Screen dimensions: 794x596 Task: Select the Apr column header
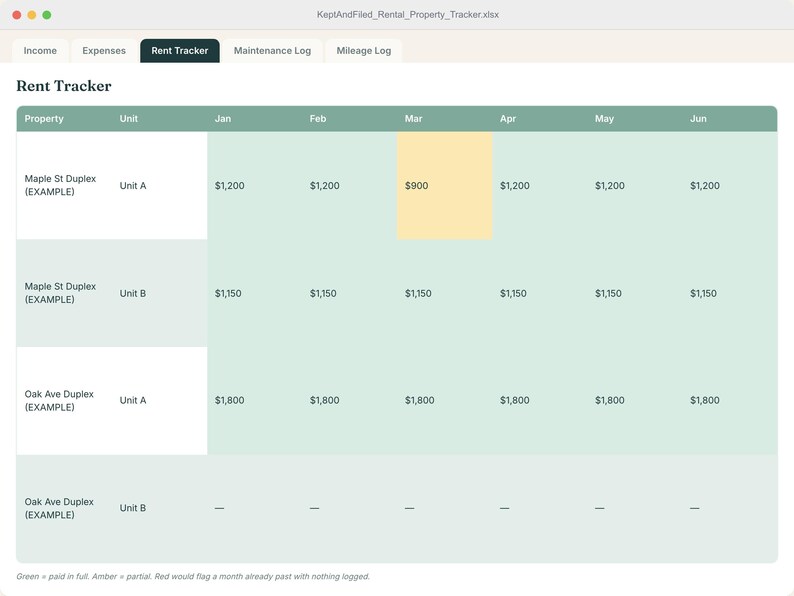[540, 118]
